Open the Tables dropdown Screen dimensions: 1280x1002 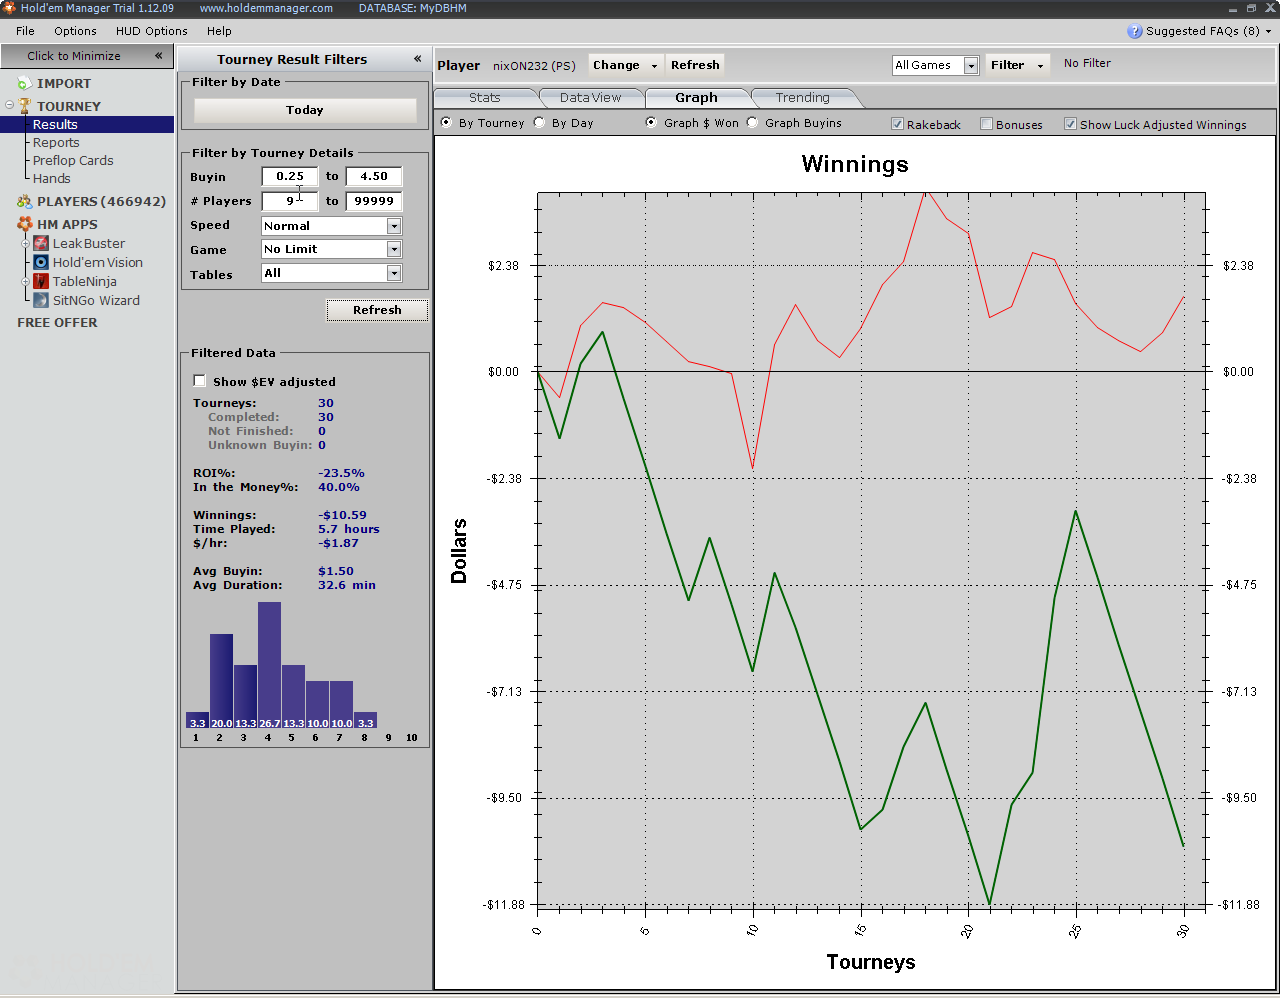pyautogui.click(x=394, y=274)
